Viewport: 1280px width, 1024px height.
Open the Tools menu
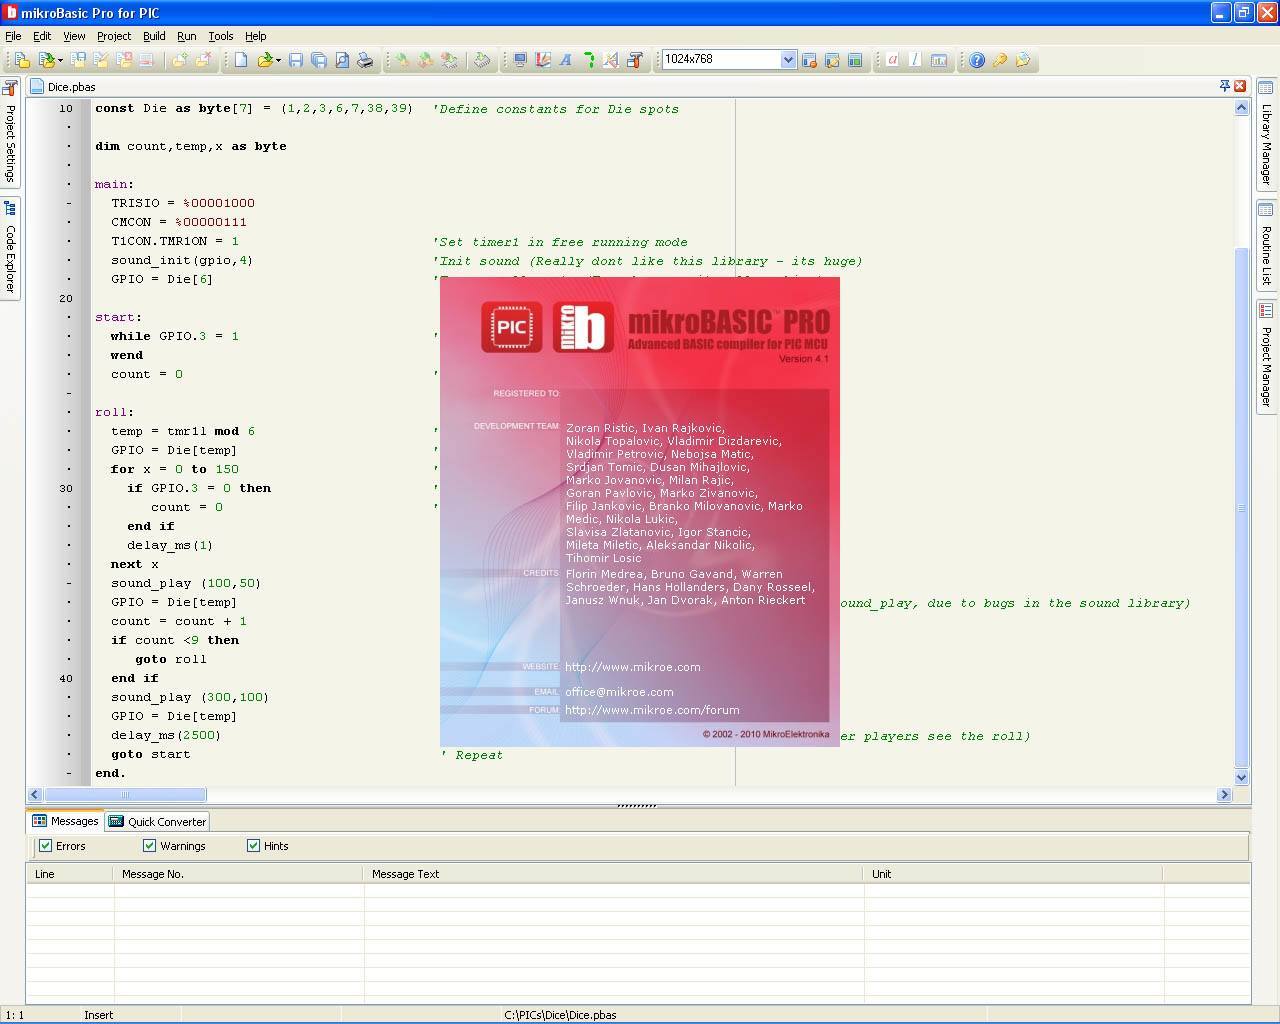pos(221,36)
